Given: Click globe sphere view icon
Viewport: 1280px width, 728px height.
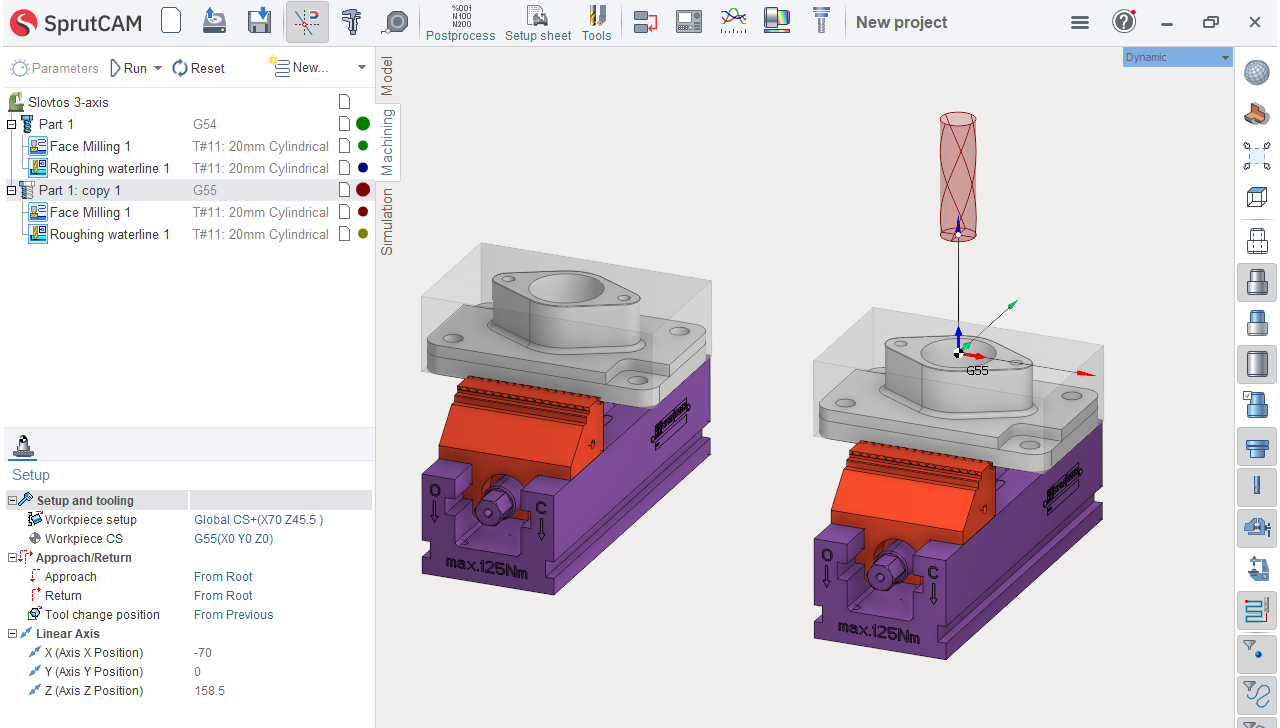Looking at the screenshot, I should coord(1257,72).
